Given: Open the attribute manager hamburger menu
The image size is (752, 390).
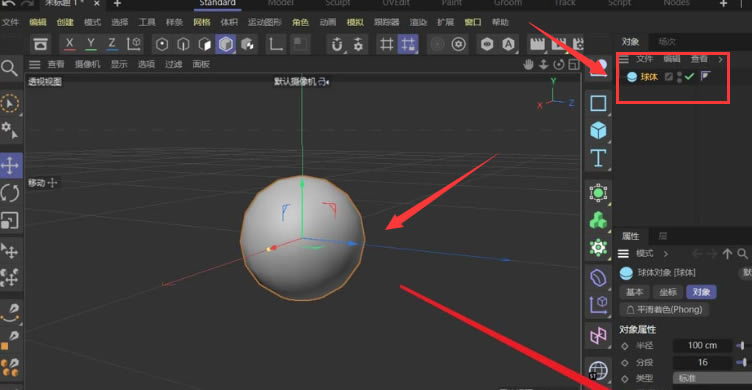Looking at the screenshot, I should 623,253.
